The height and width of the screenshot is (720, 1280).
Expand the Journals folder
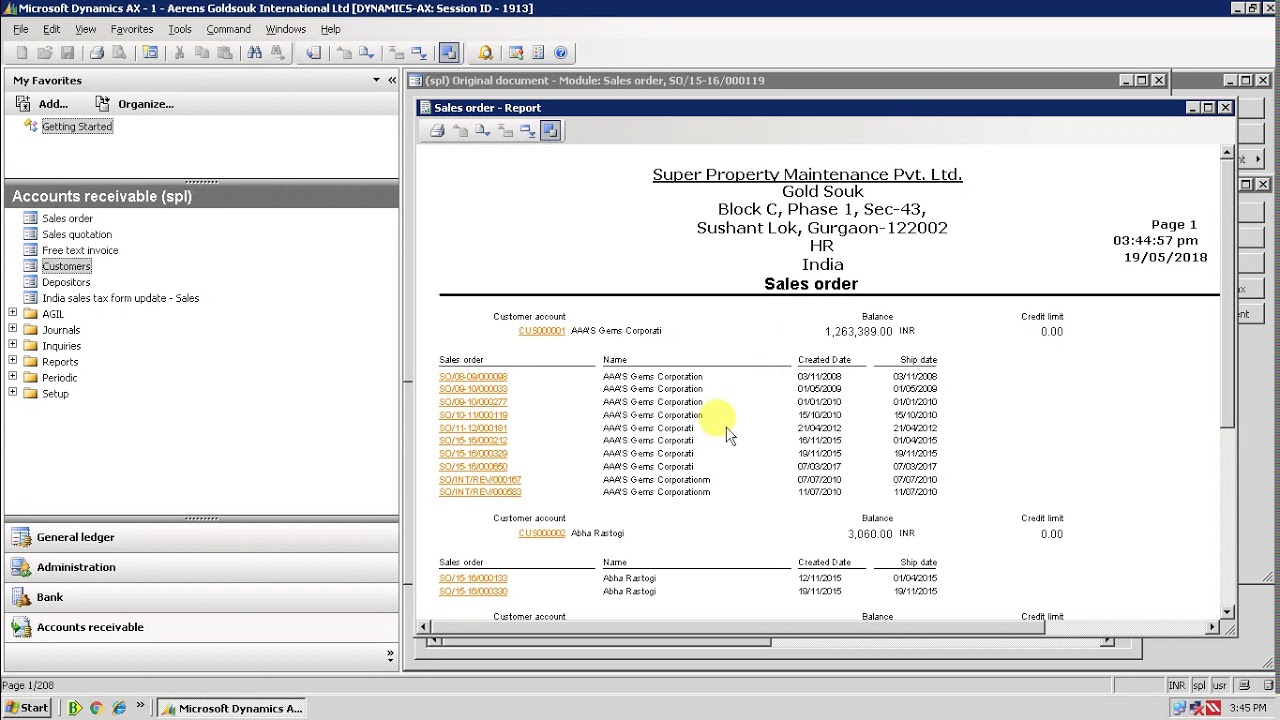point(12,330)
